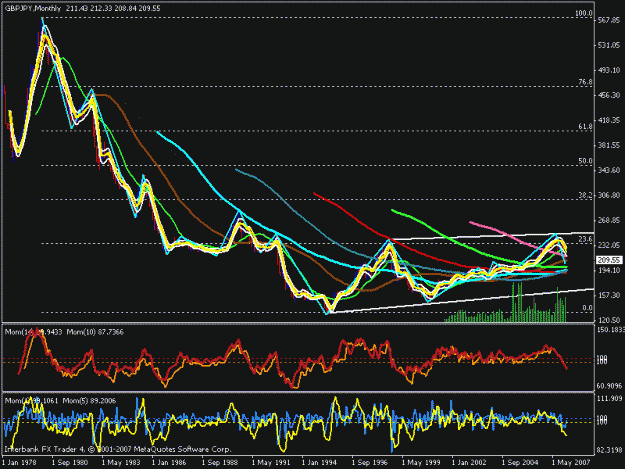Click the 418.35 price axis value

(x=609, y=120)
